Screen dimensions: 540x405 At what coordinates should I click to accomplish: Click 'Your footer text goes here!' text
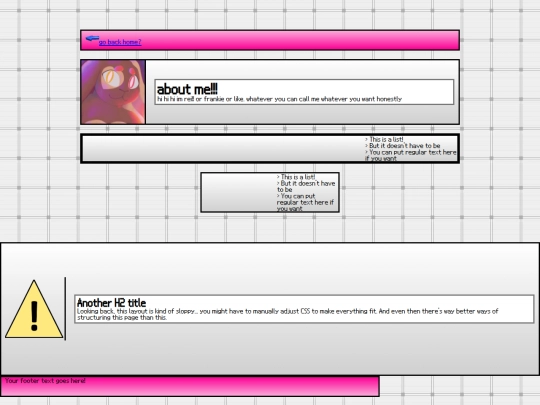45,381
